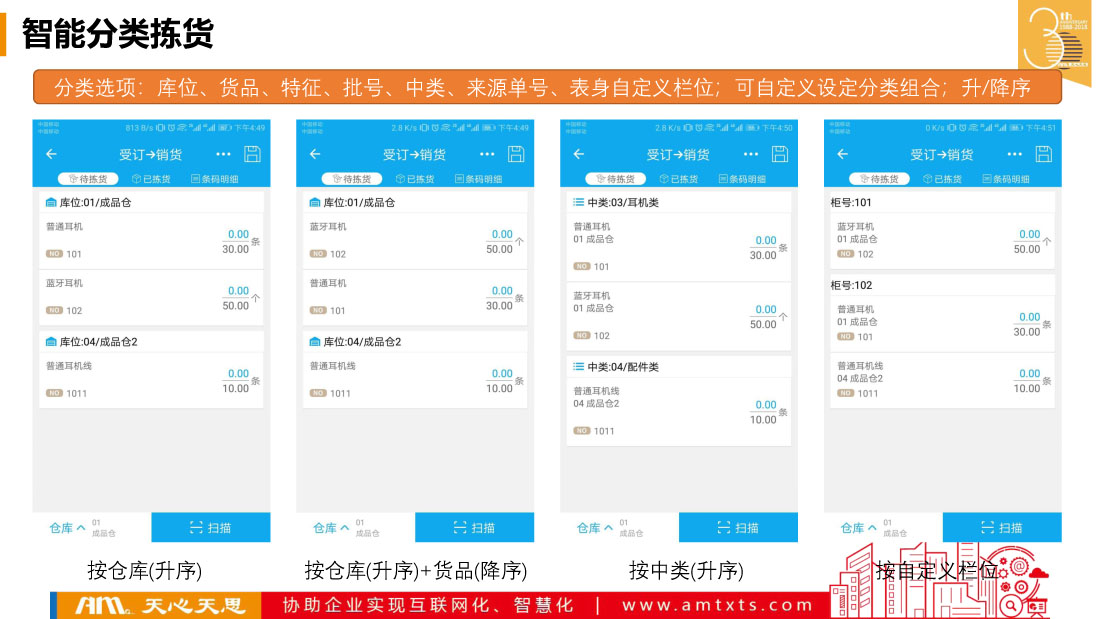Open the three-dot menu in the 按仓库(升序) screen
The height and width of the screenshot is (619, 1100).
pos(223,154)
